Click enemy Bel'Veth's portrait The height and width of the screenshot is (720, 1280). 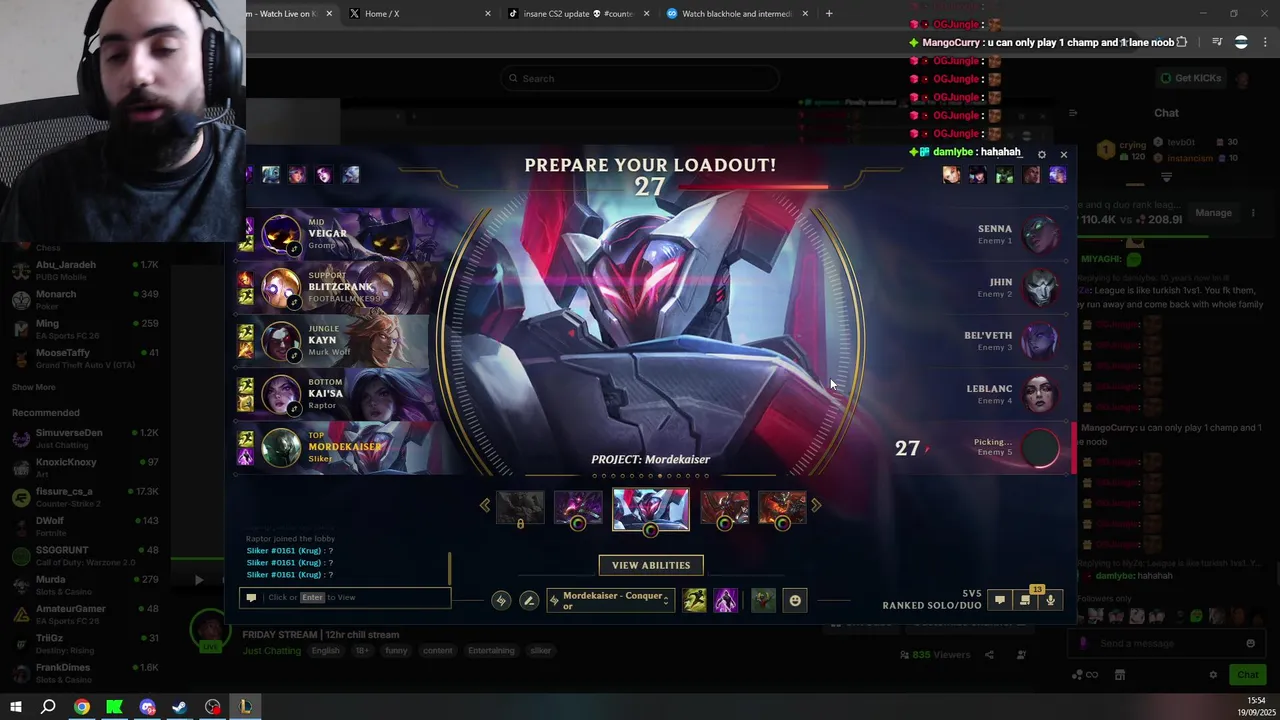click(1040, 341)
